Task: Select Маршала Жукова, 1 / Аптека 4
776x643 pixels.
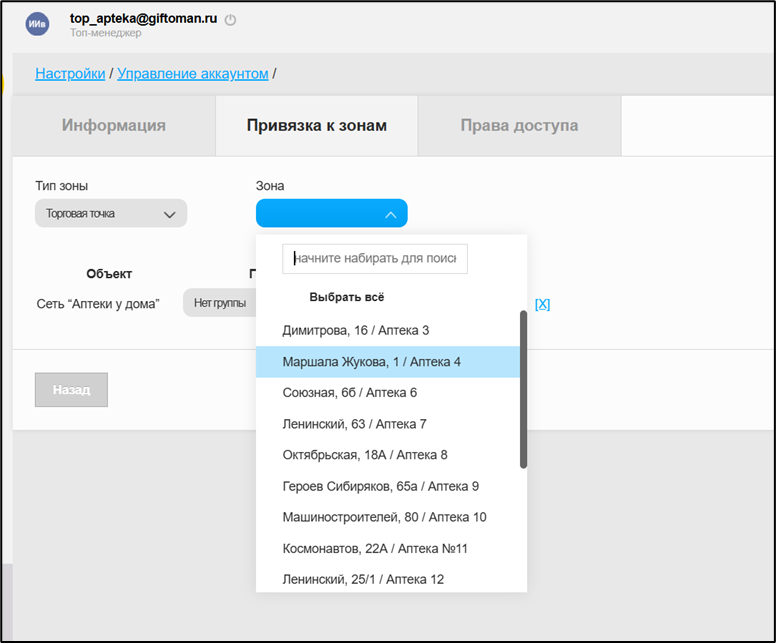Action: (x=371, y=362)
